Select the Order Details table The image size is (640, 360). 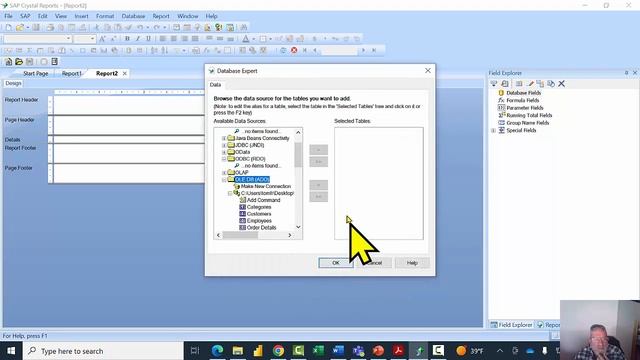tap(261, 228)
